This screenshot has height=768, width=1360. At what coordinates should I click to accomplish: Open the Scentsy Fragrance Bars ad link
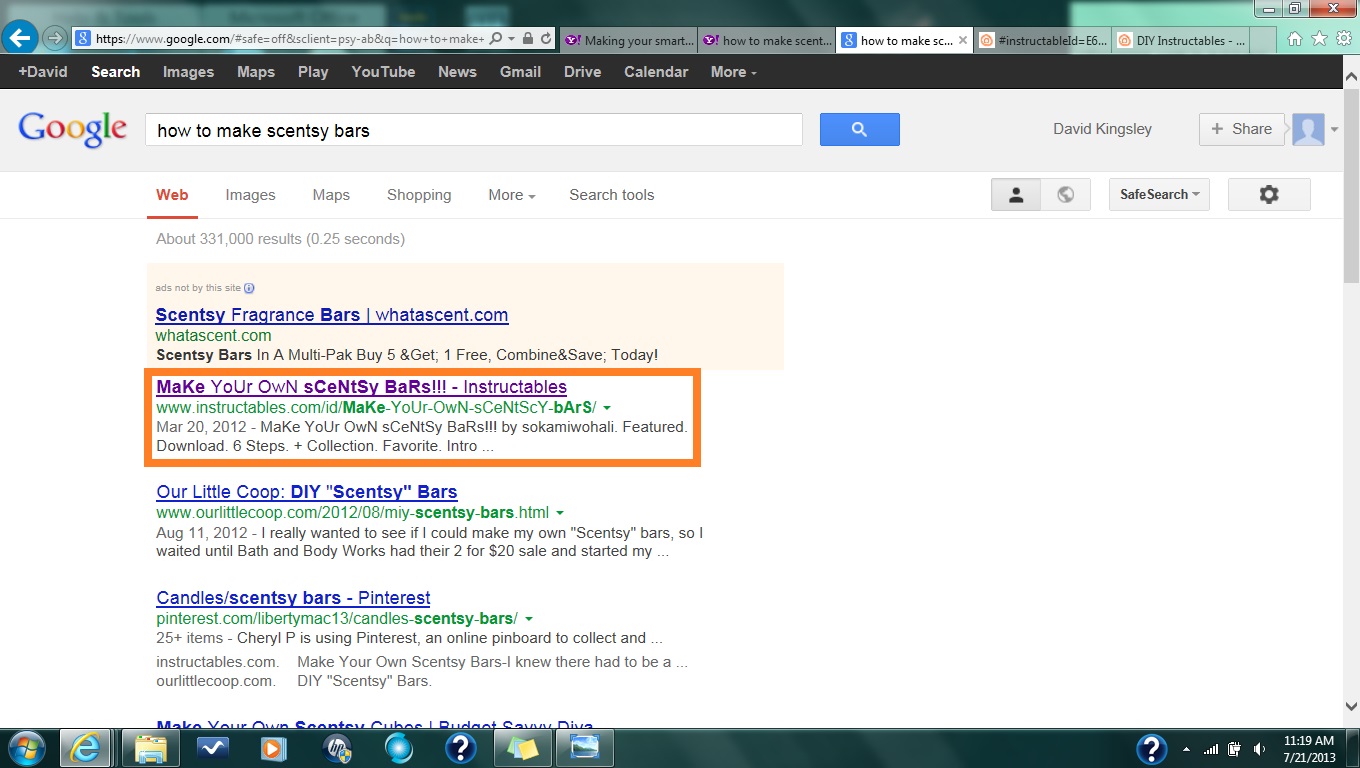coord(332,315)
